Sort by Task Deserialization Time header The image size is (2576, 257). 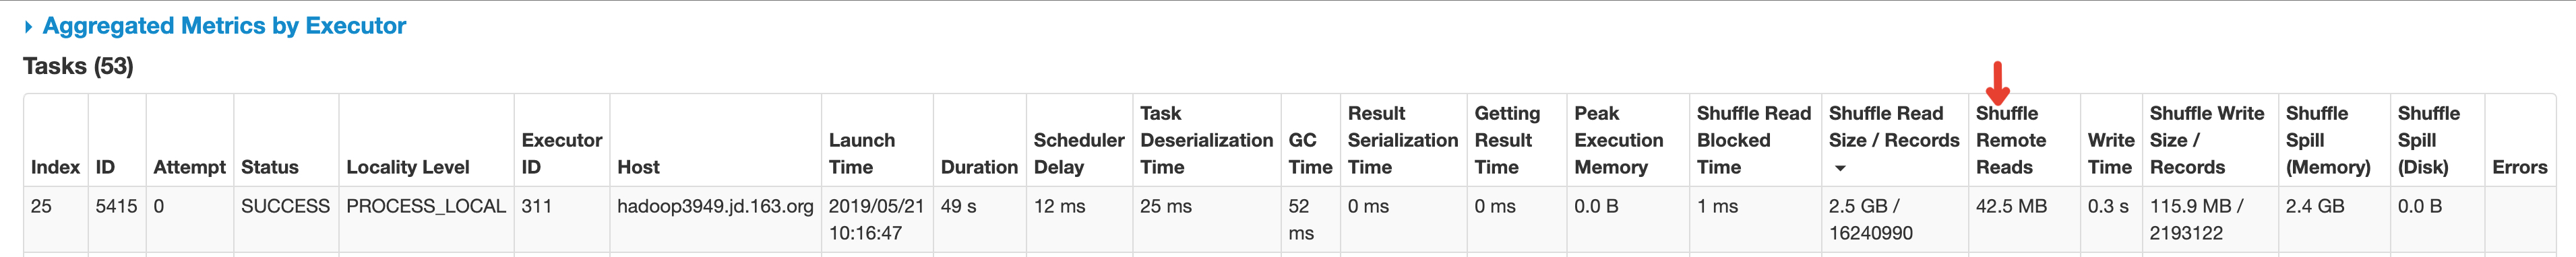tap(1206, 140)
